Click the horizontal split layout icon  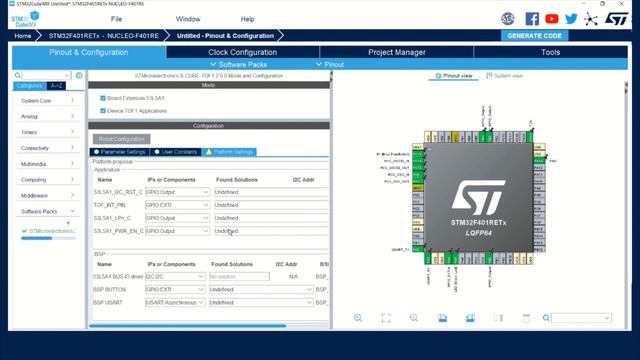tap(526, 318)
